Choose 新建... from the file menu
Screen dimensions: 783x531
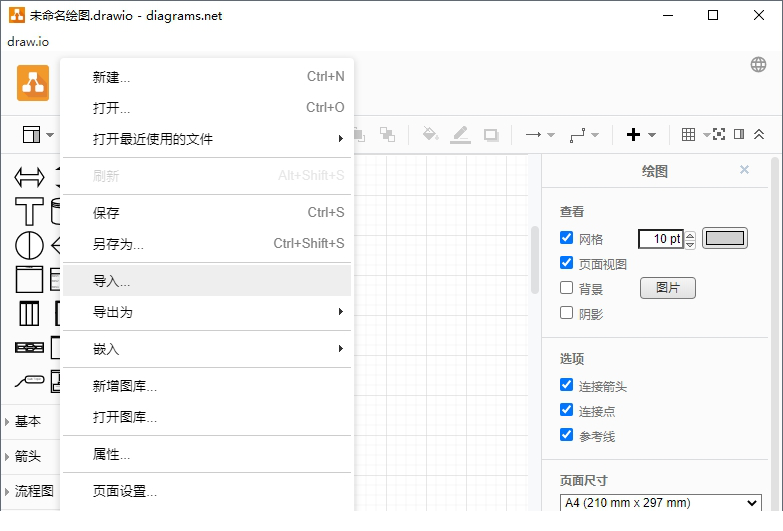coord(207,77)
